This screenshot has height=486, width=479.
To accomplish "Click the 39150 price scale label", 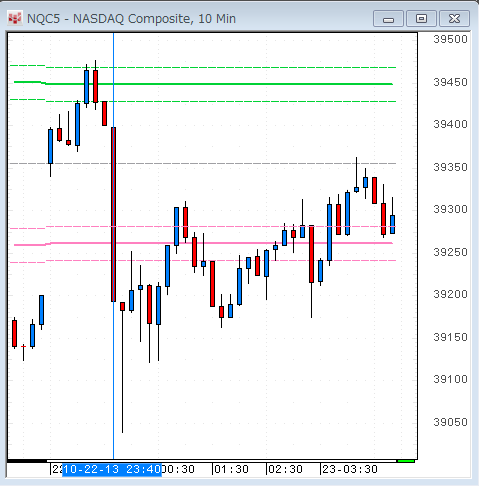I will click(450, 337).
